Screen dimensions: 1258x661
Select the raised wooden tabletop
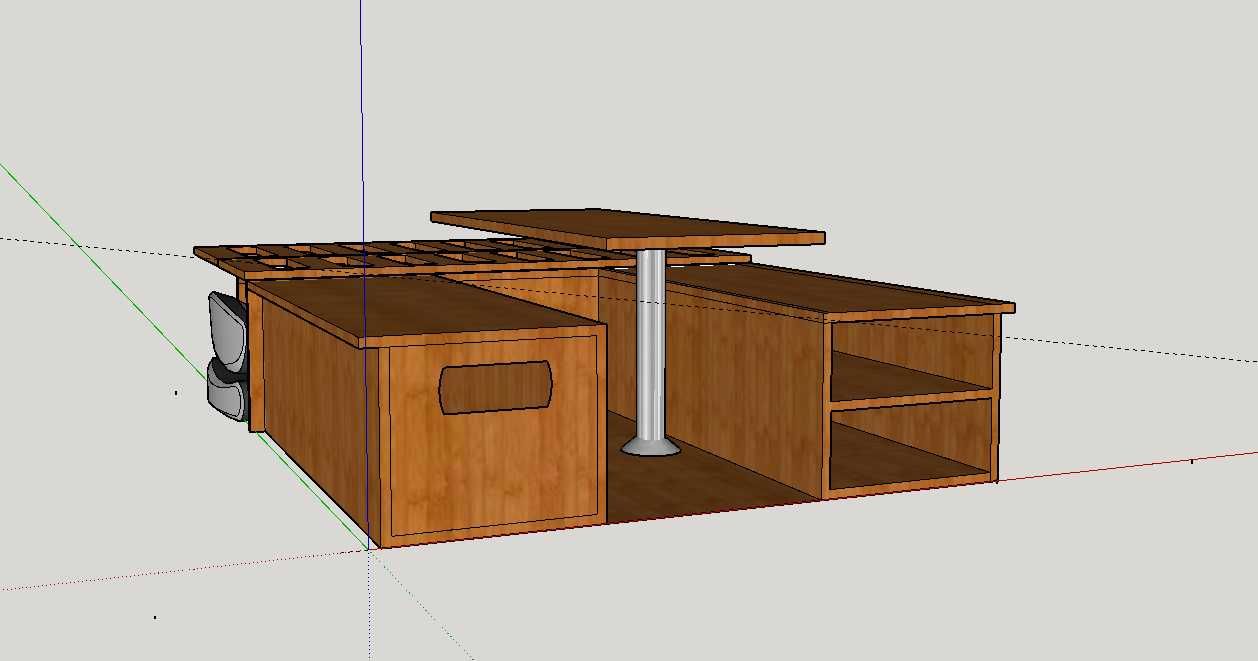pos(628,229)
